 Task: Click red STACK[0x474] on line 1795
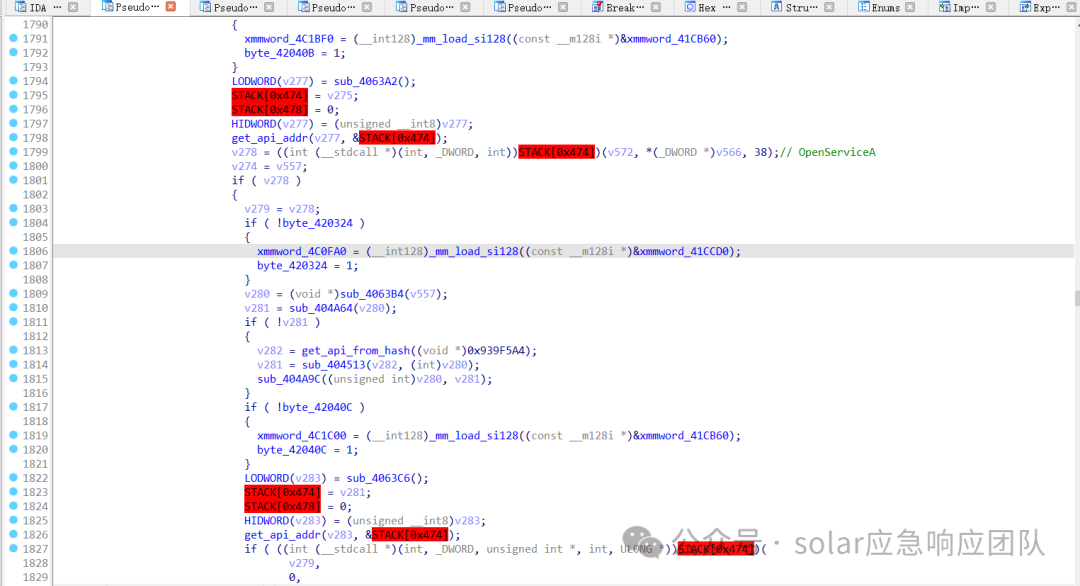click(x=269, y=95)
